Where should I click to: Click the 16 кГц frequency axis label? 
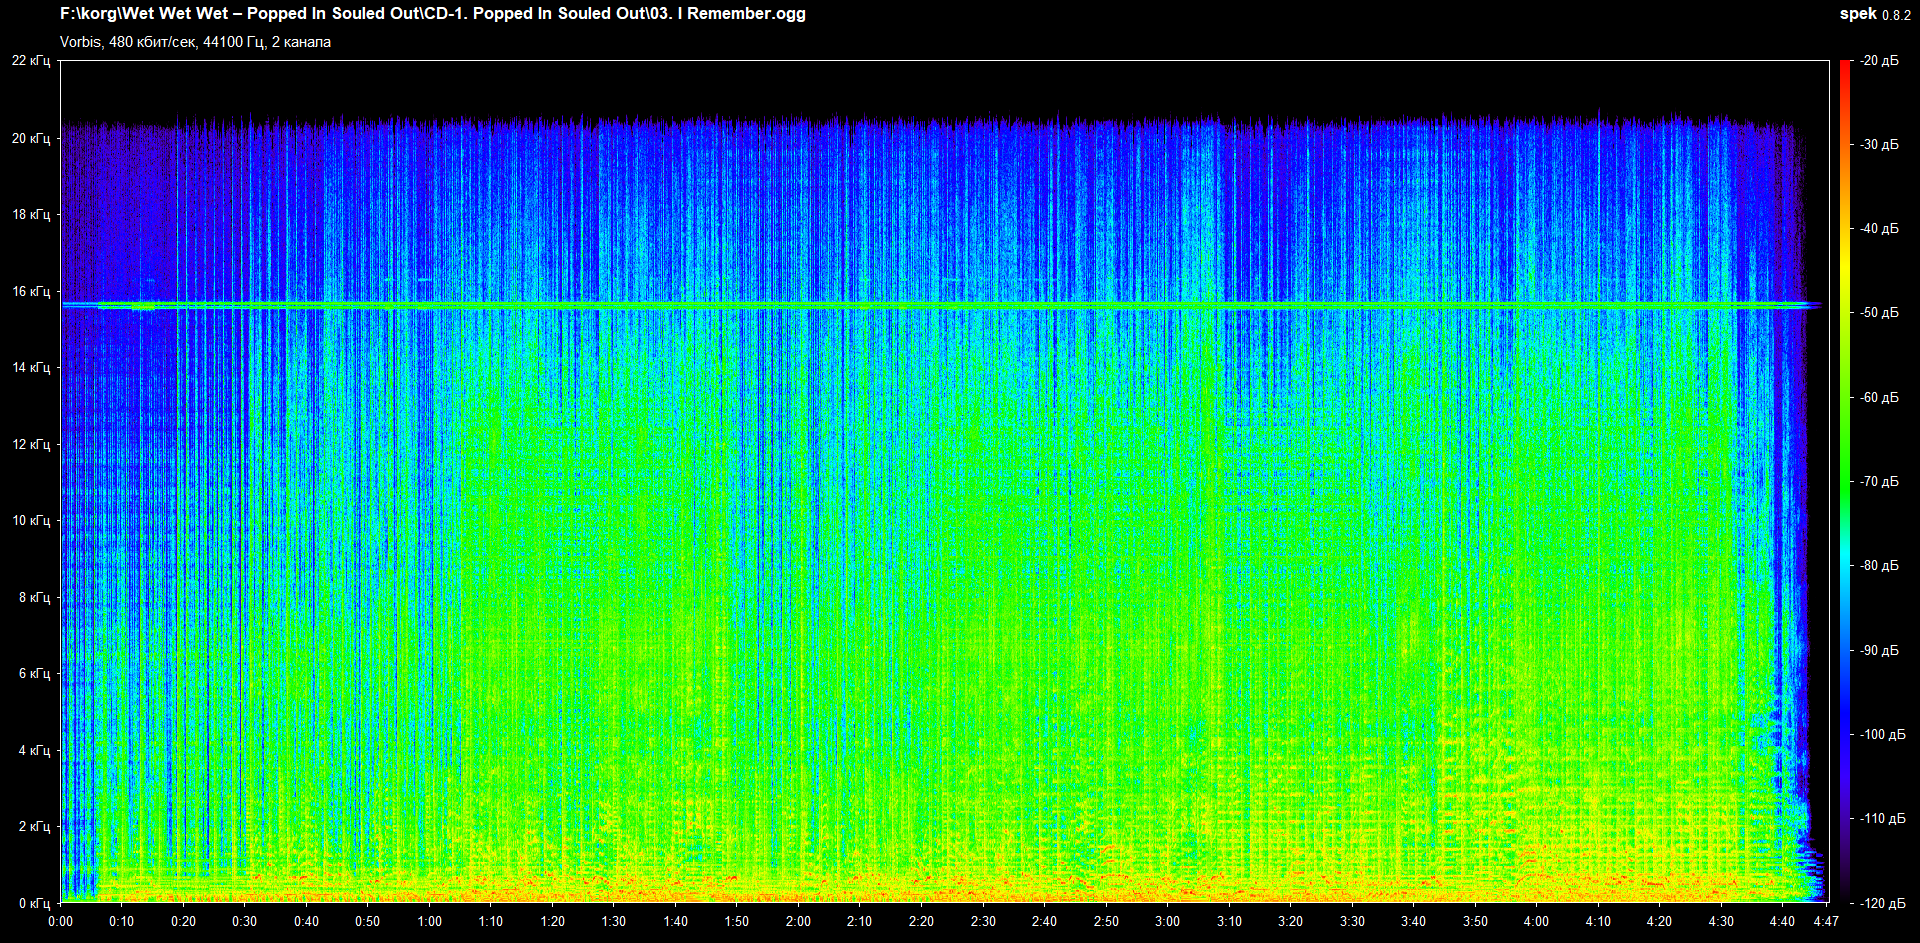coord(31,292)
